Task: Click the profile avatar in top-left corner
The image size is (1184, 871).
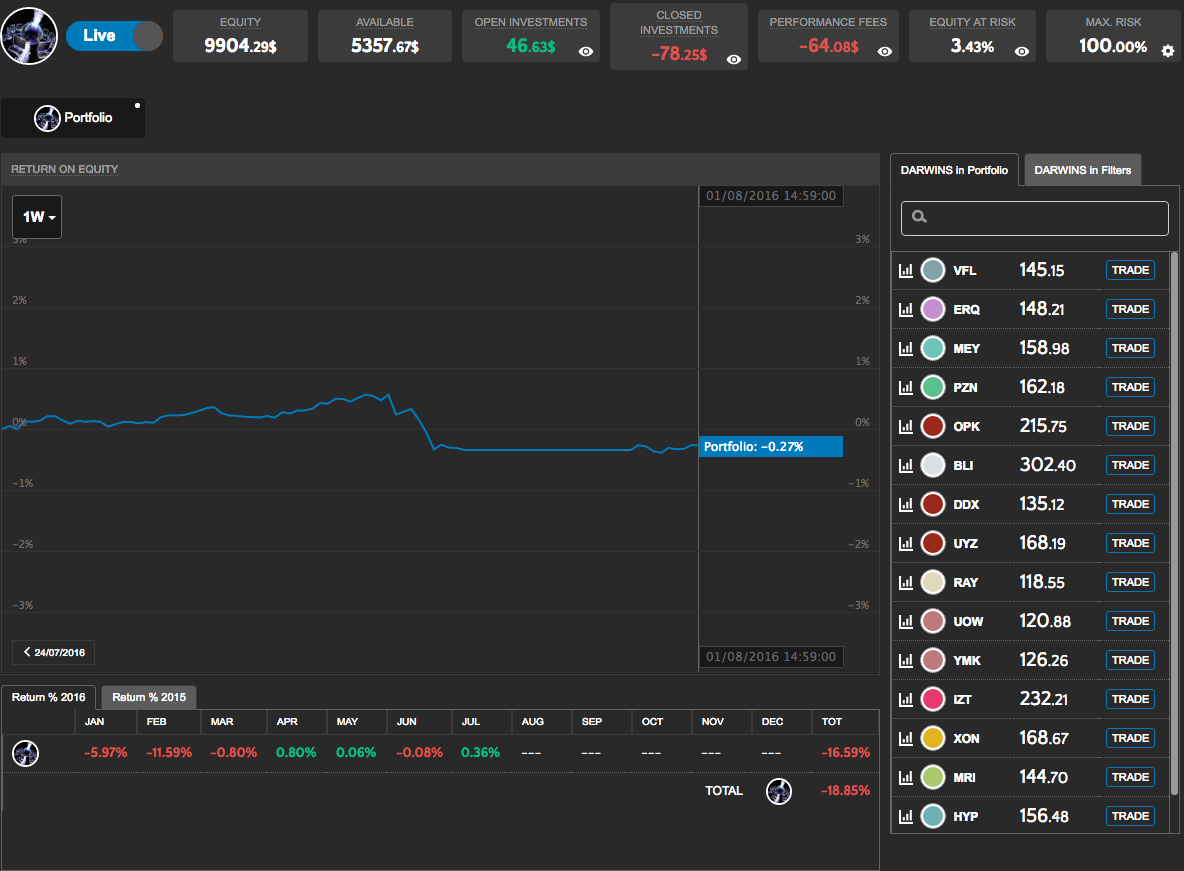Action: pos(28,35)
